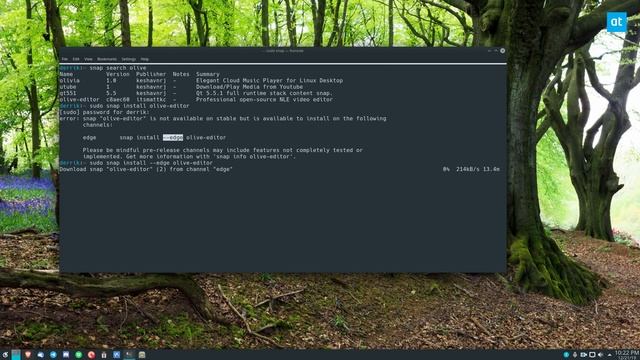This screenshot has height=360, width=640.
Task: Open the Help menu in Konsole
Action: point(144,59)
